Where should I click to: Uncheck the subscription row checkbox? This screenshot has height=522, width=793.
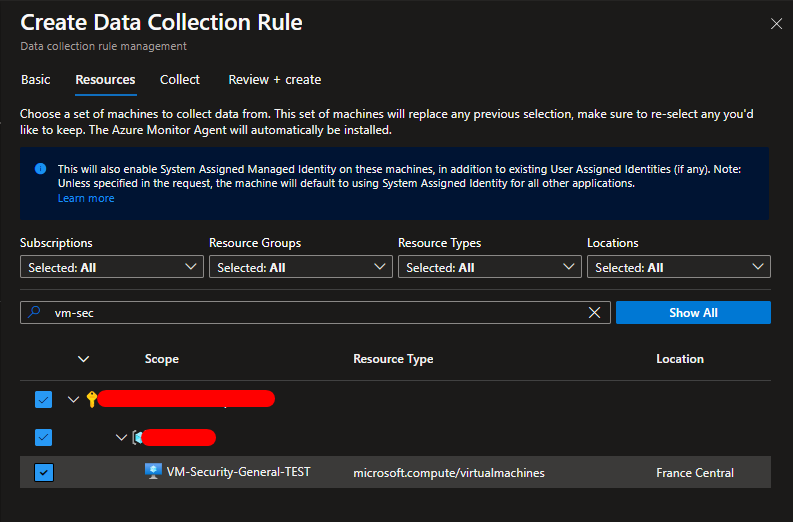click(x=43, y=400)
